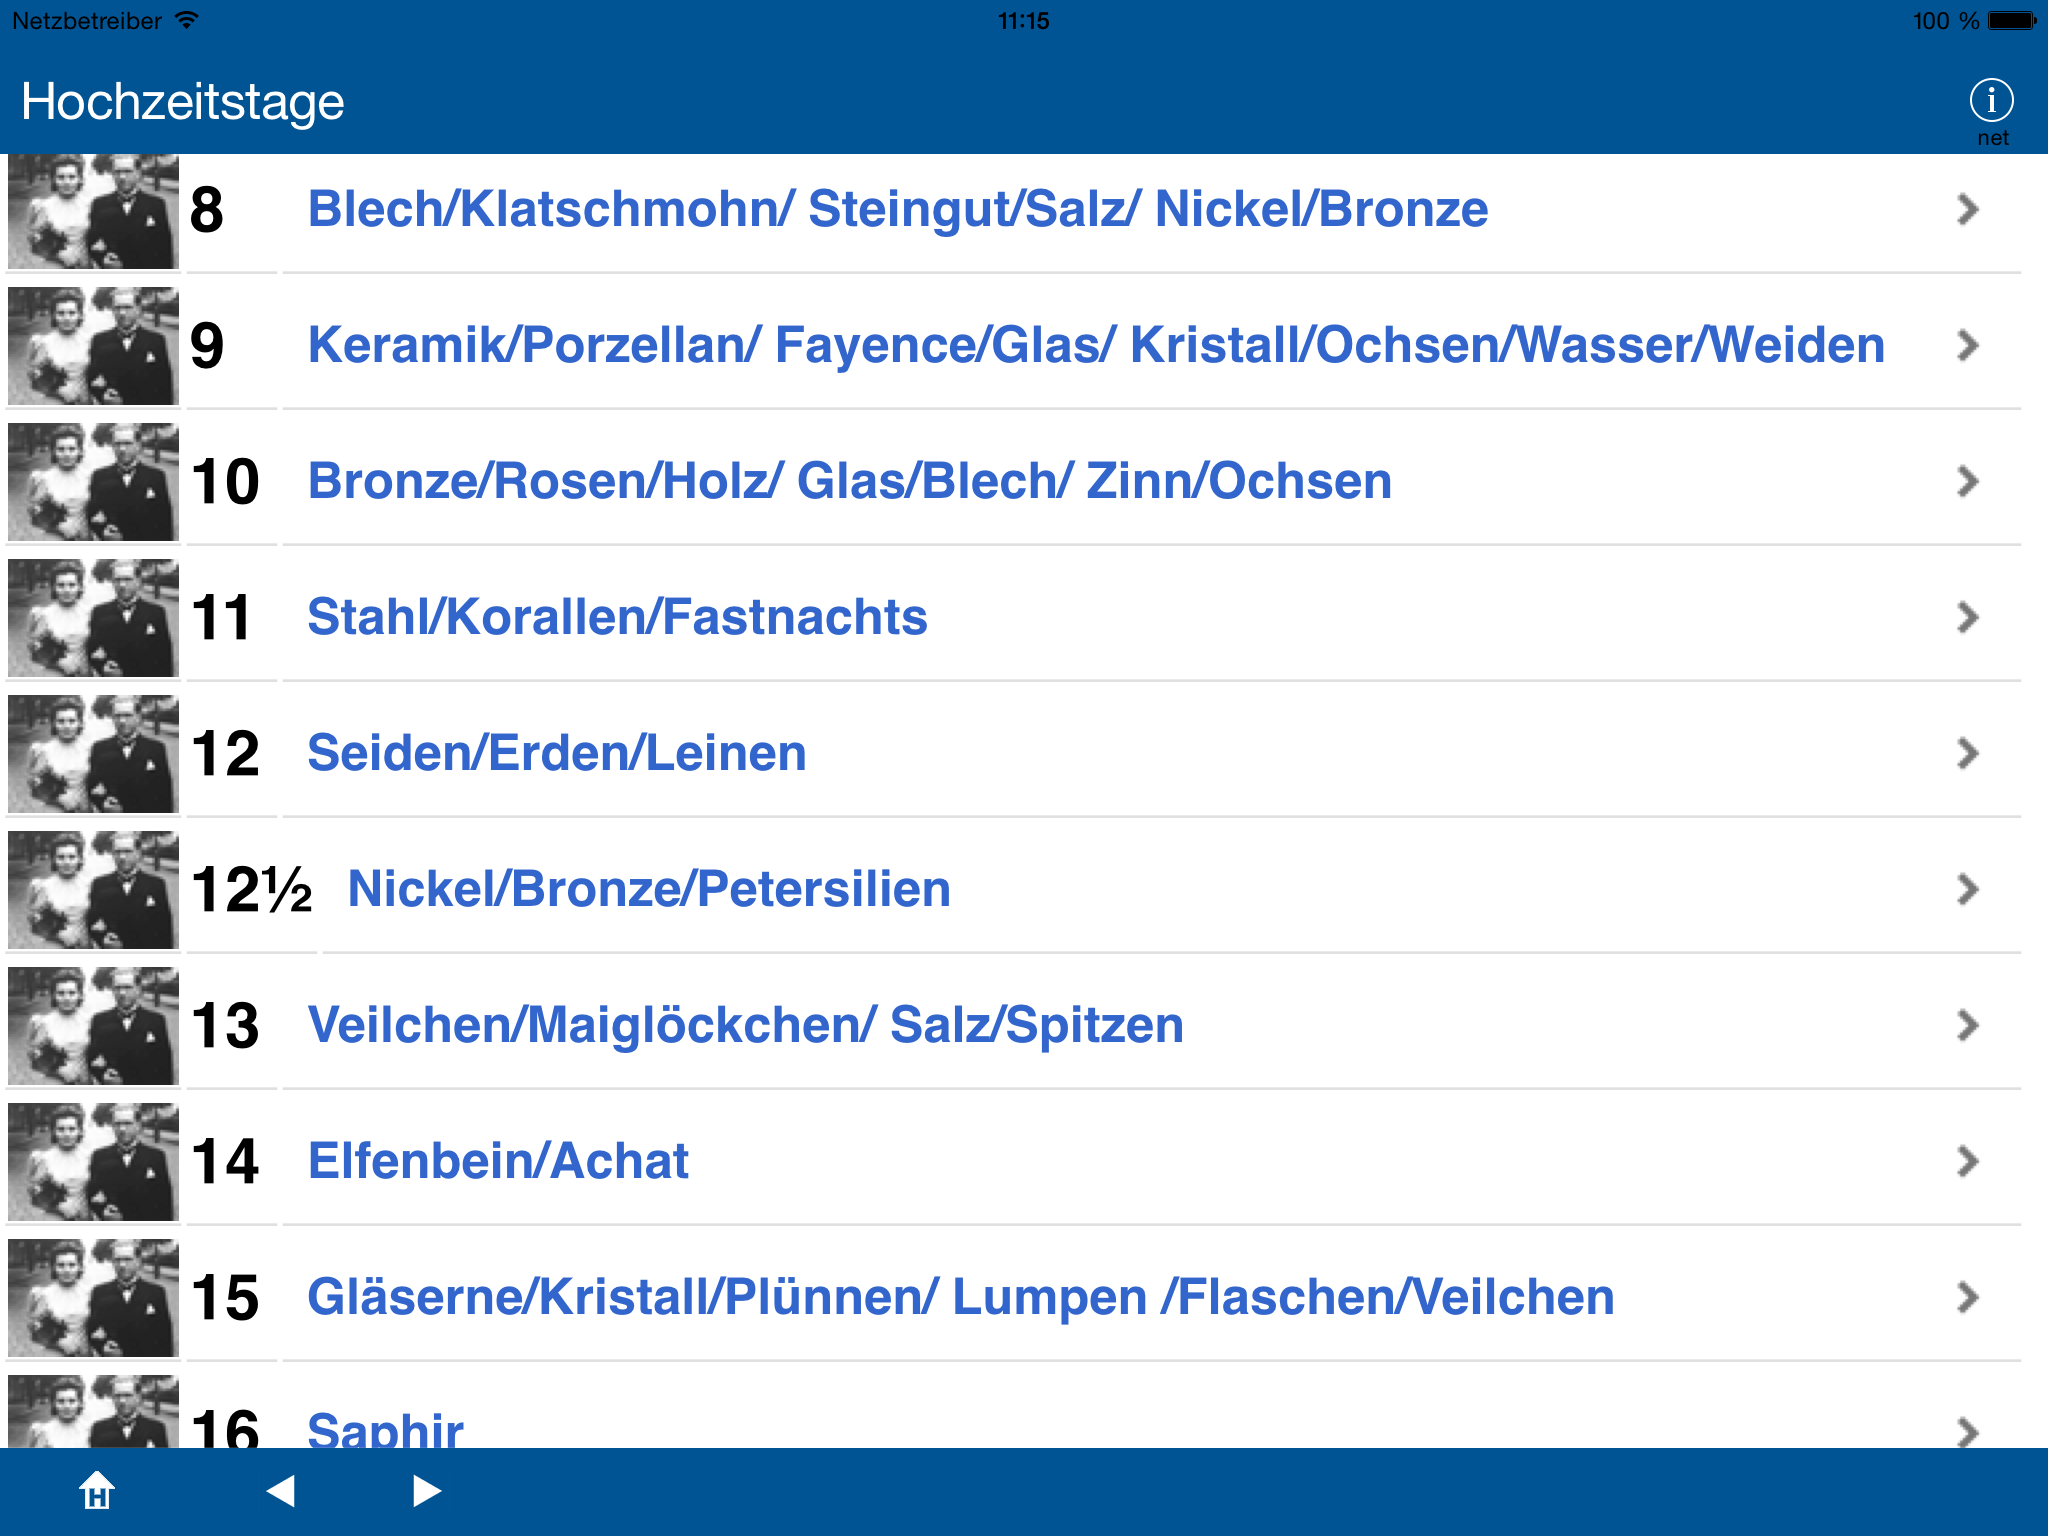Open the Nickel/Bronze/Petersilien entry
The image size is (2048, 1536).
[648, 889]
